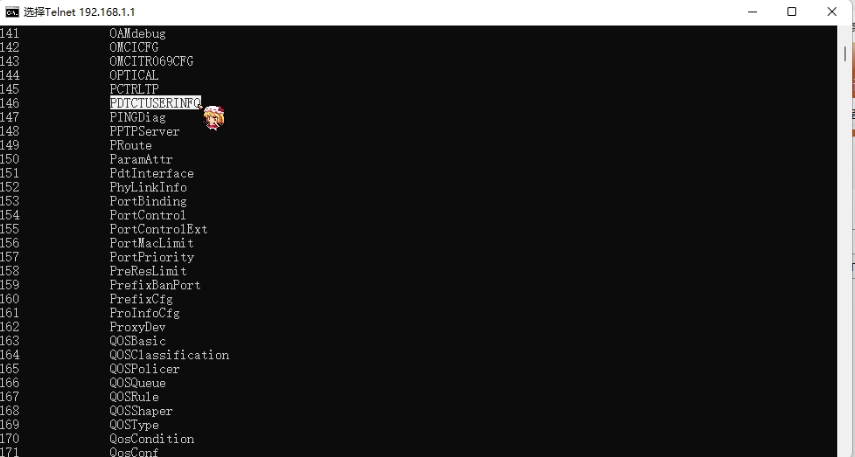Click the QOSClassification entry
The height and width of the screenshot is (457, 855).
tap(169, 354)
